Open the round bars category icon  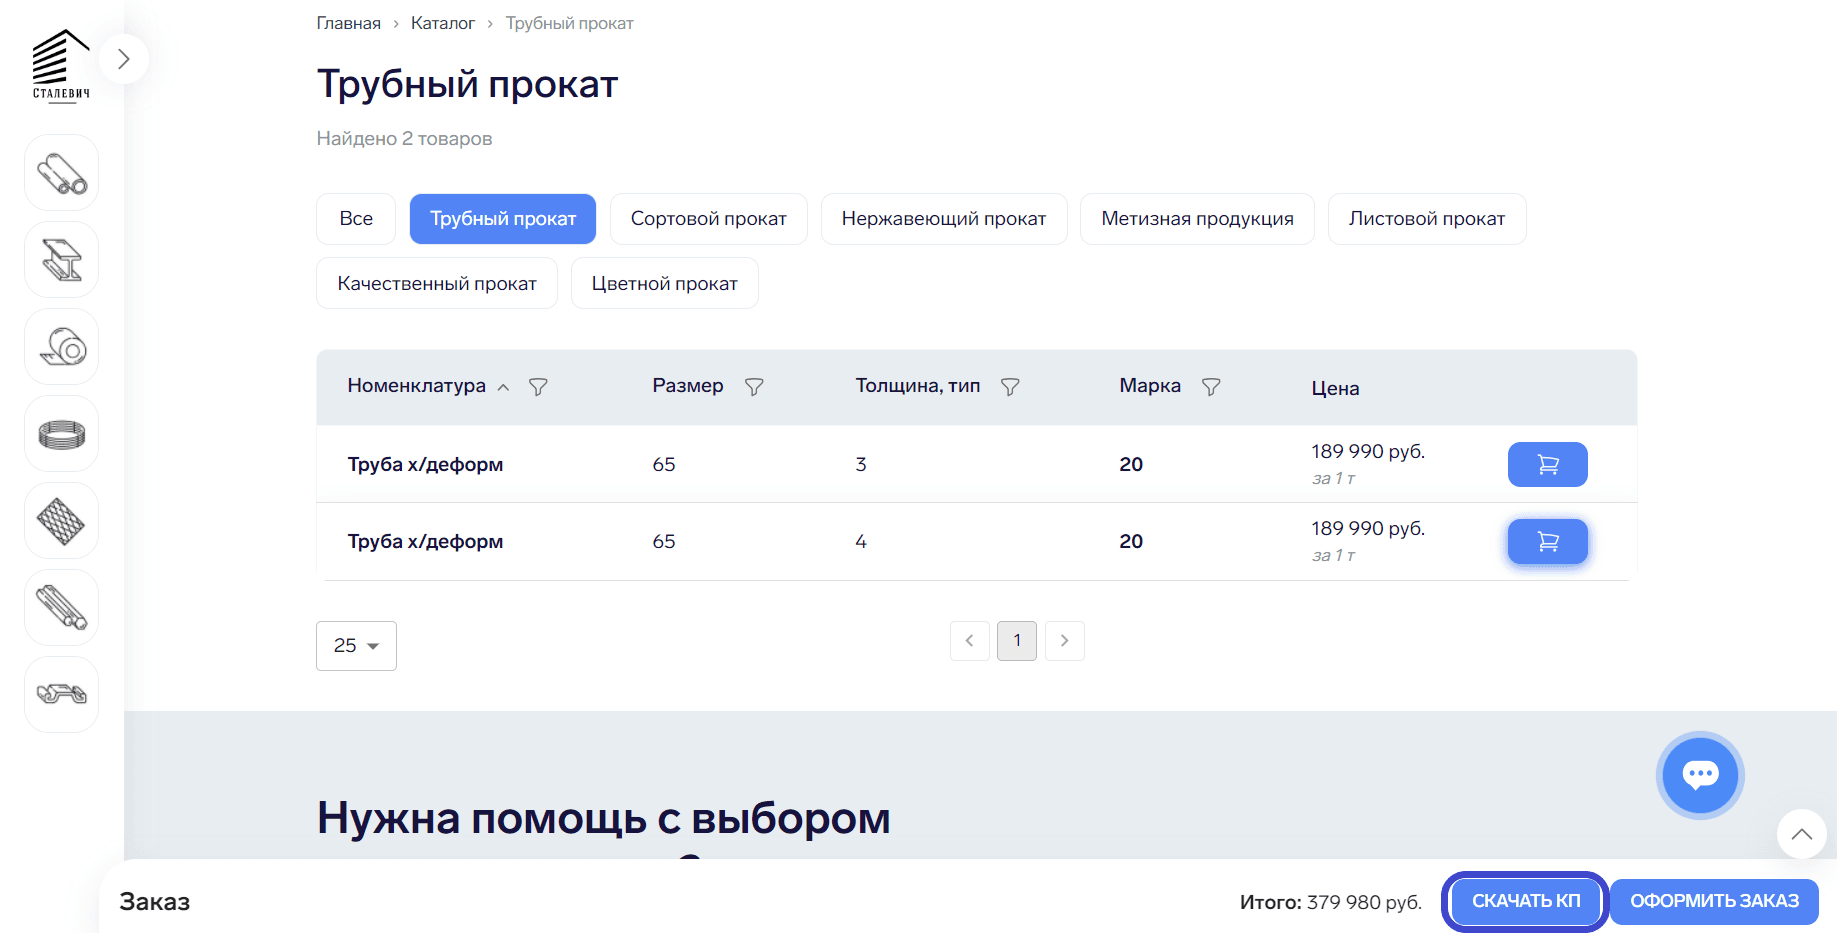point(62,608)
